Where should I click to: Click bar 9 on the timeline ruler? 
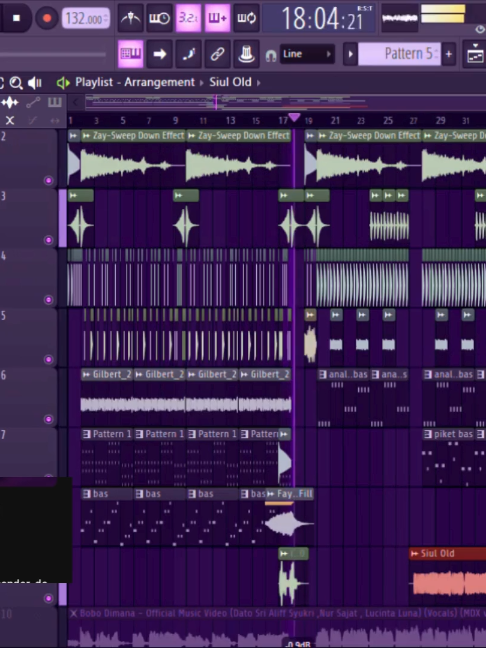click(x=176, y=120)
